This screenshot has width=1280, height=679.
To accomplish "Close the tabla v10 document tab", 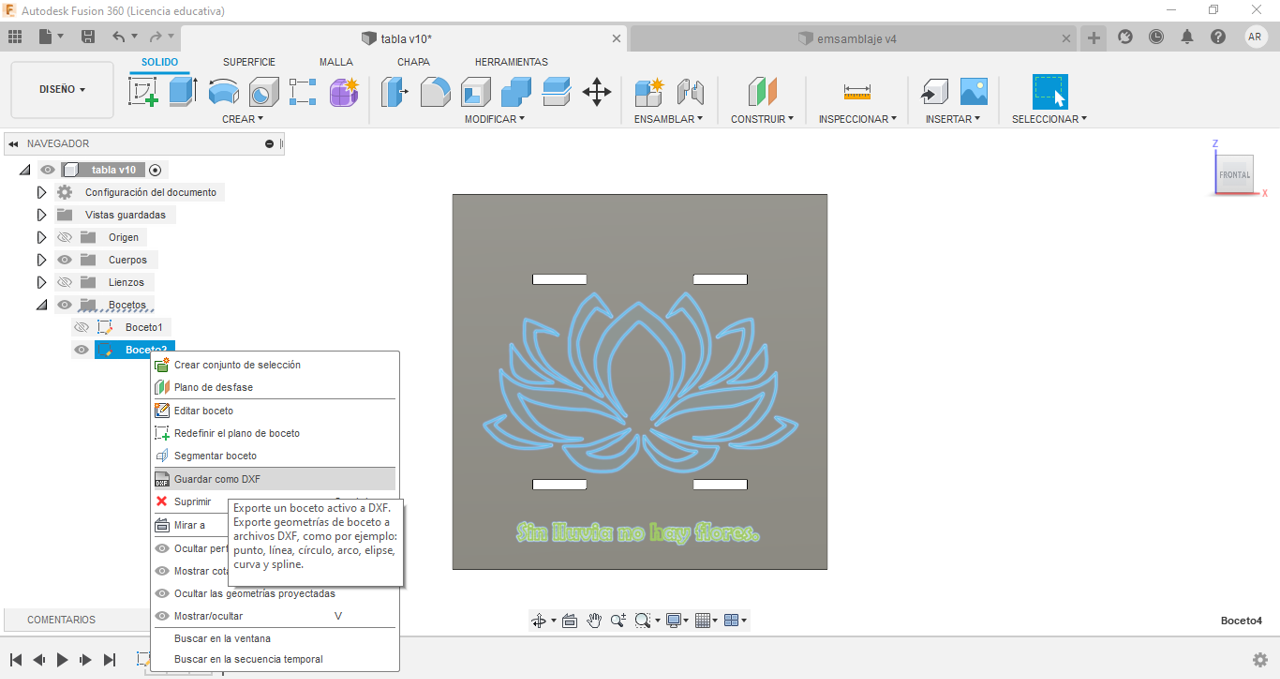I will click(x=617, y=39).
